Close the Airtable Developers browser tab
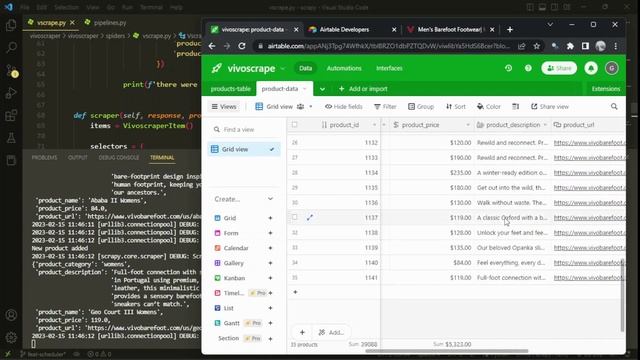 point(394,29)
